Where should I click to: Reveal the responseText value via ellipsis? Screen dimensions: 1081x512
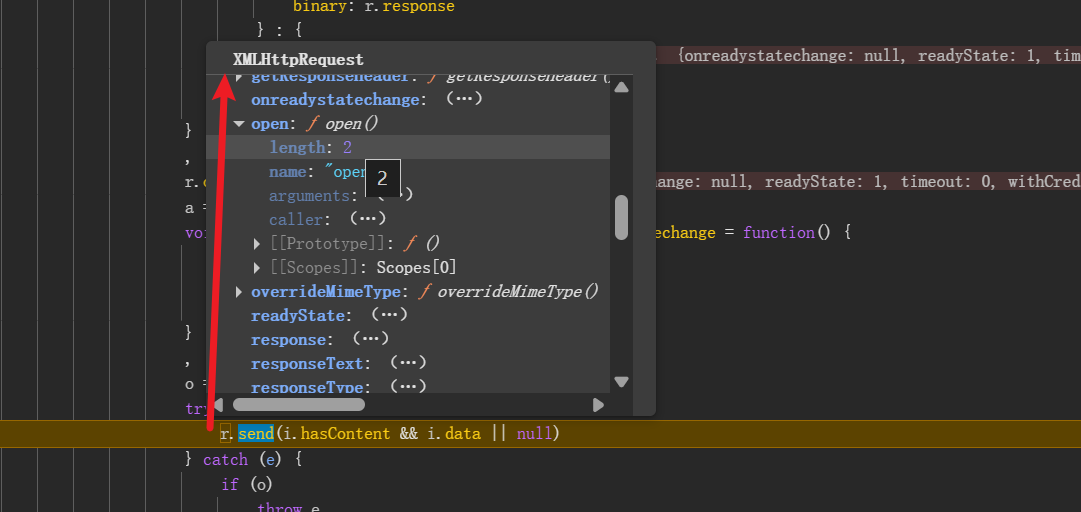click(408, 363)
